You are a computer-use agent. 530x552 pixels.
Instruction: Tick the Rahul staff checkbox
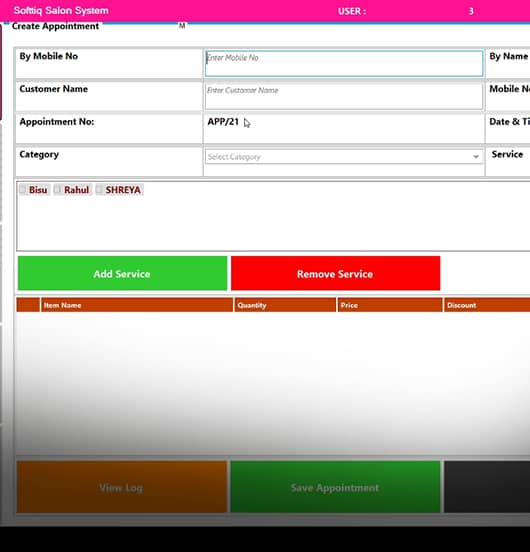click(x=58, y=190)
